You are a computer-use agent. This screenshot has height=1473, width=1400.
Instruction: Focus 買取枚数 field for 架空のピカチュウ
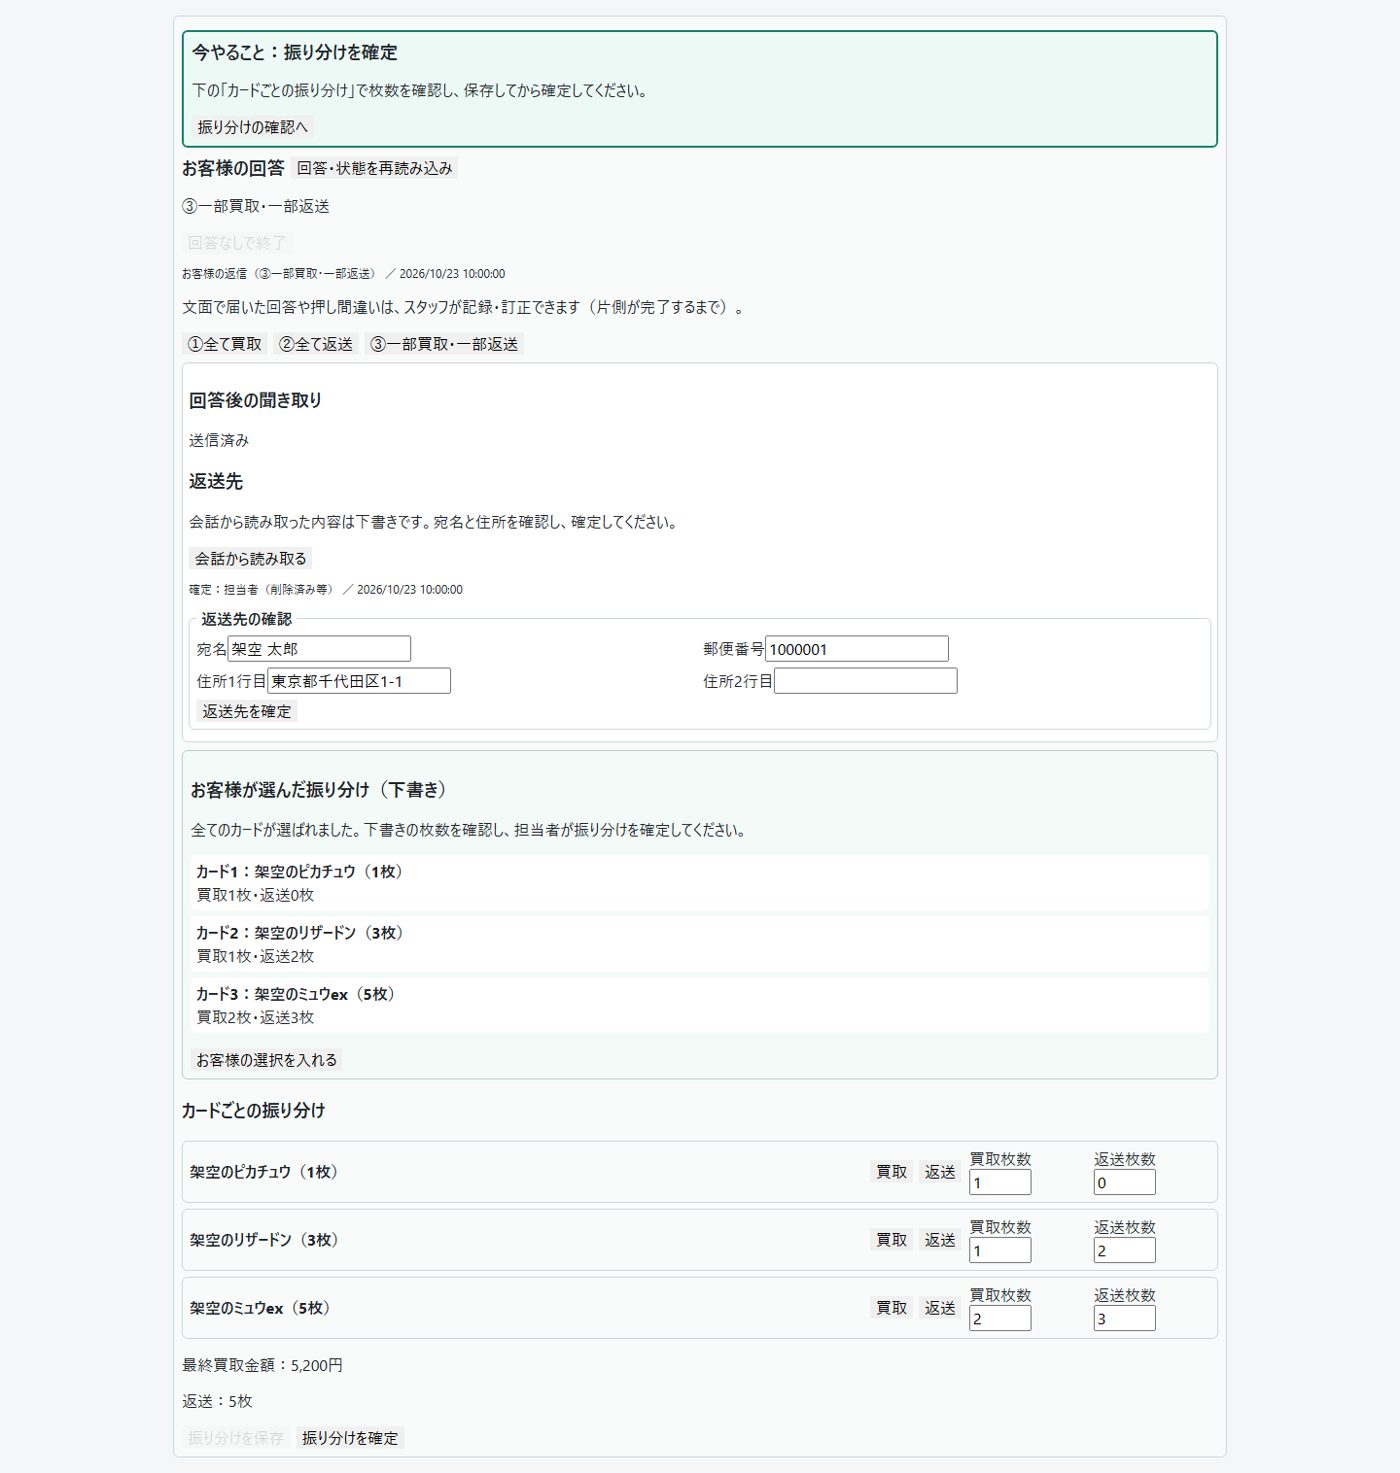[x=1000, y=1182]
